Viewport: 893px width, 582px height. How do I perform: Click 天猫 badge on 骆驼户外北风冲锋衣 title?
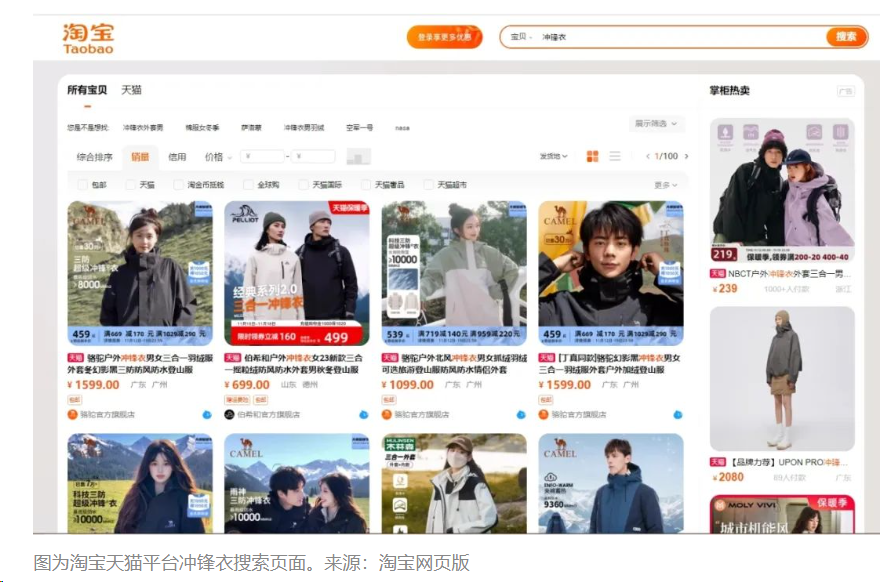point(390,358)
